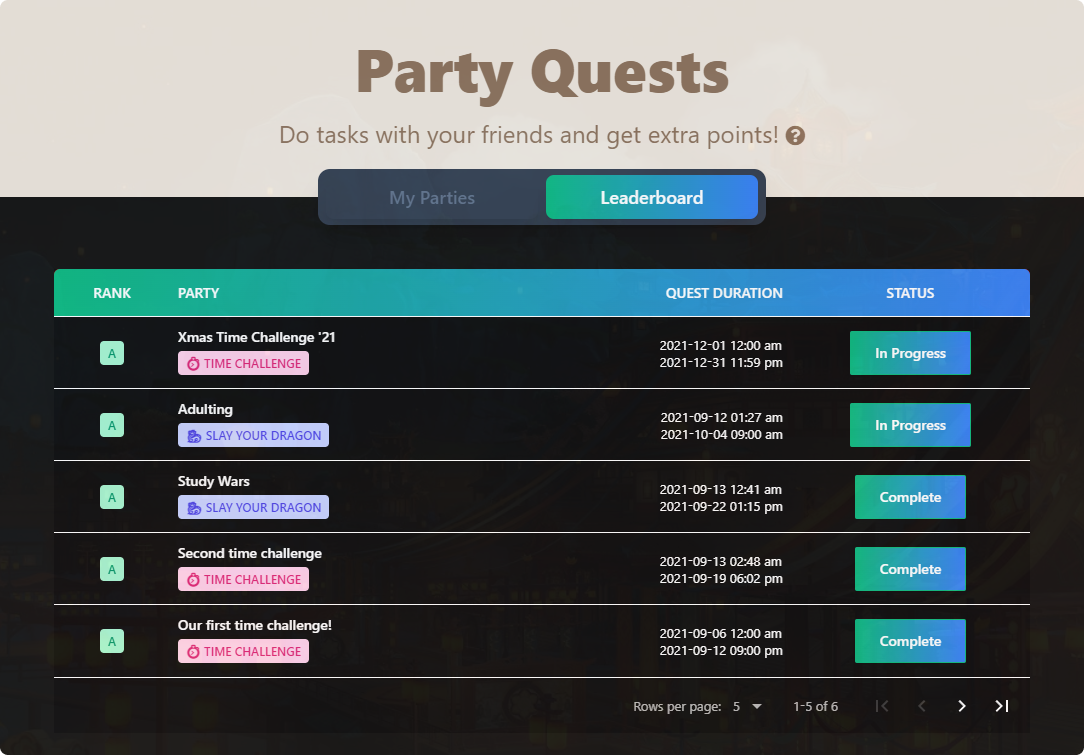This screenshot has width=1084, height=755.
Task: Select the Leaderboard tab
Action: point(652,198)
